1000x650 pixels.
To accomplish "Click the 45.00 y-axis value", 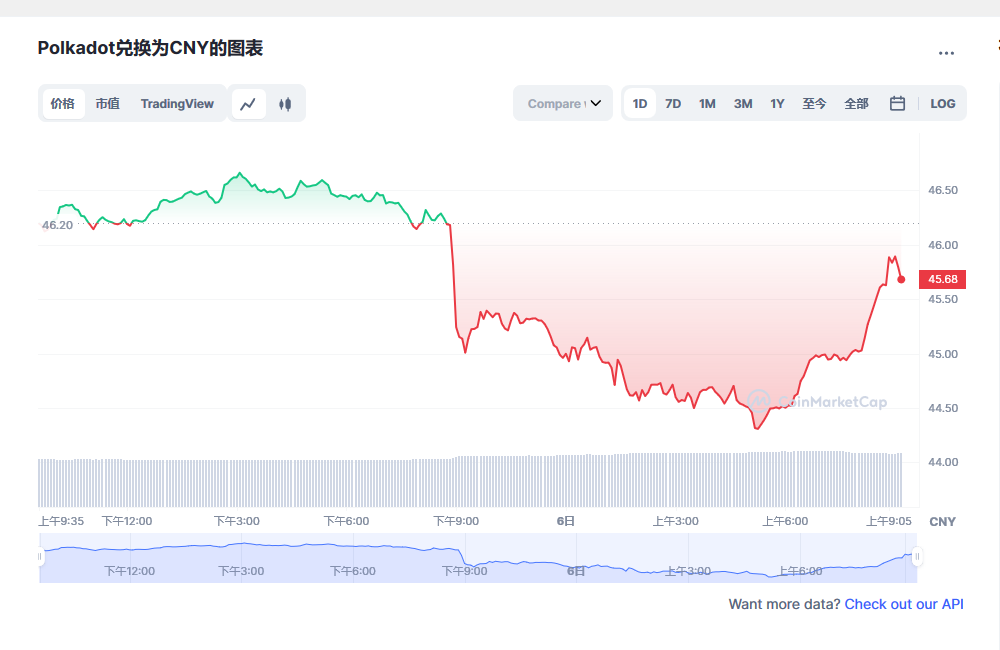I will pos(943,354).
